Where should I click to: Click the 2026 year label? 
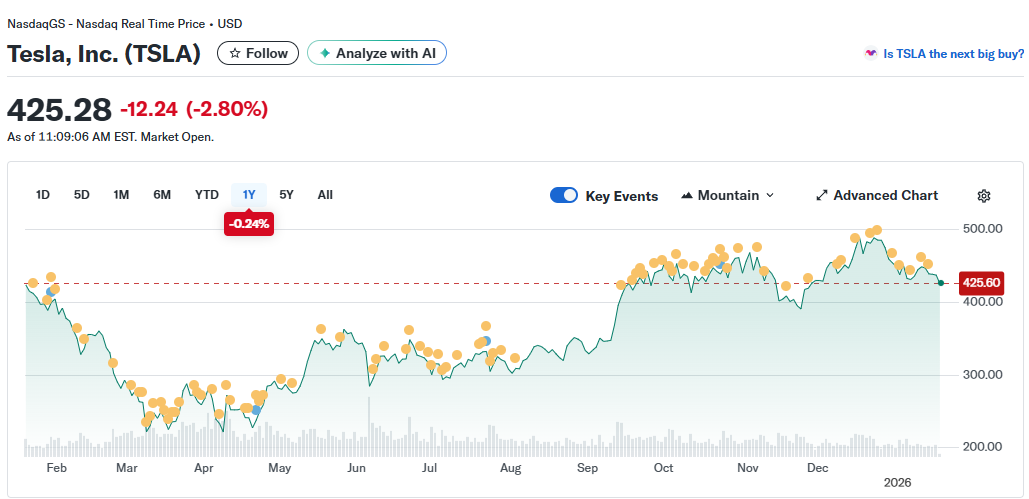click(x=898, y=483)
